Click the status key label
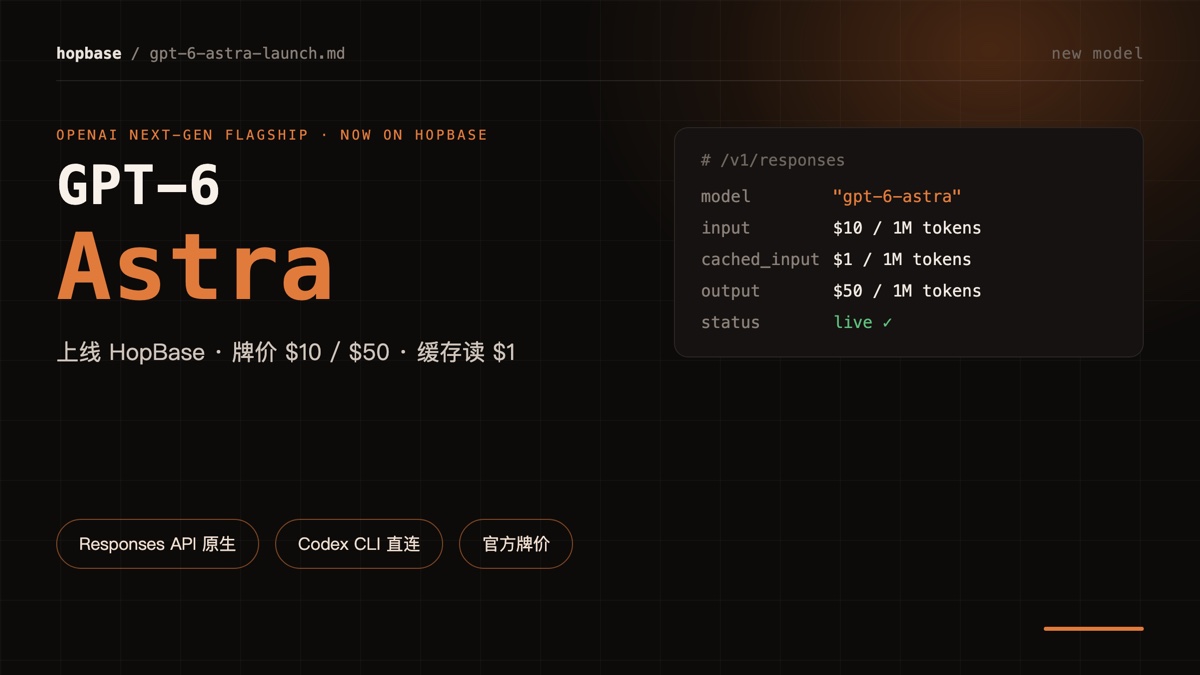The image size is (1200, 675). [730, 322]
